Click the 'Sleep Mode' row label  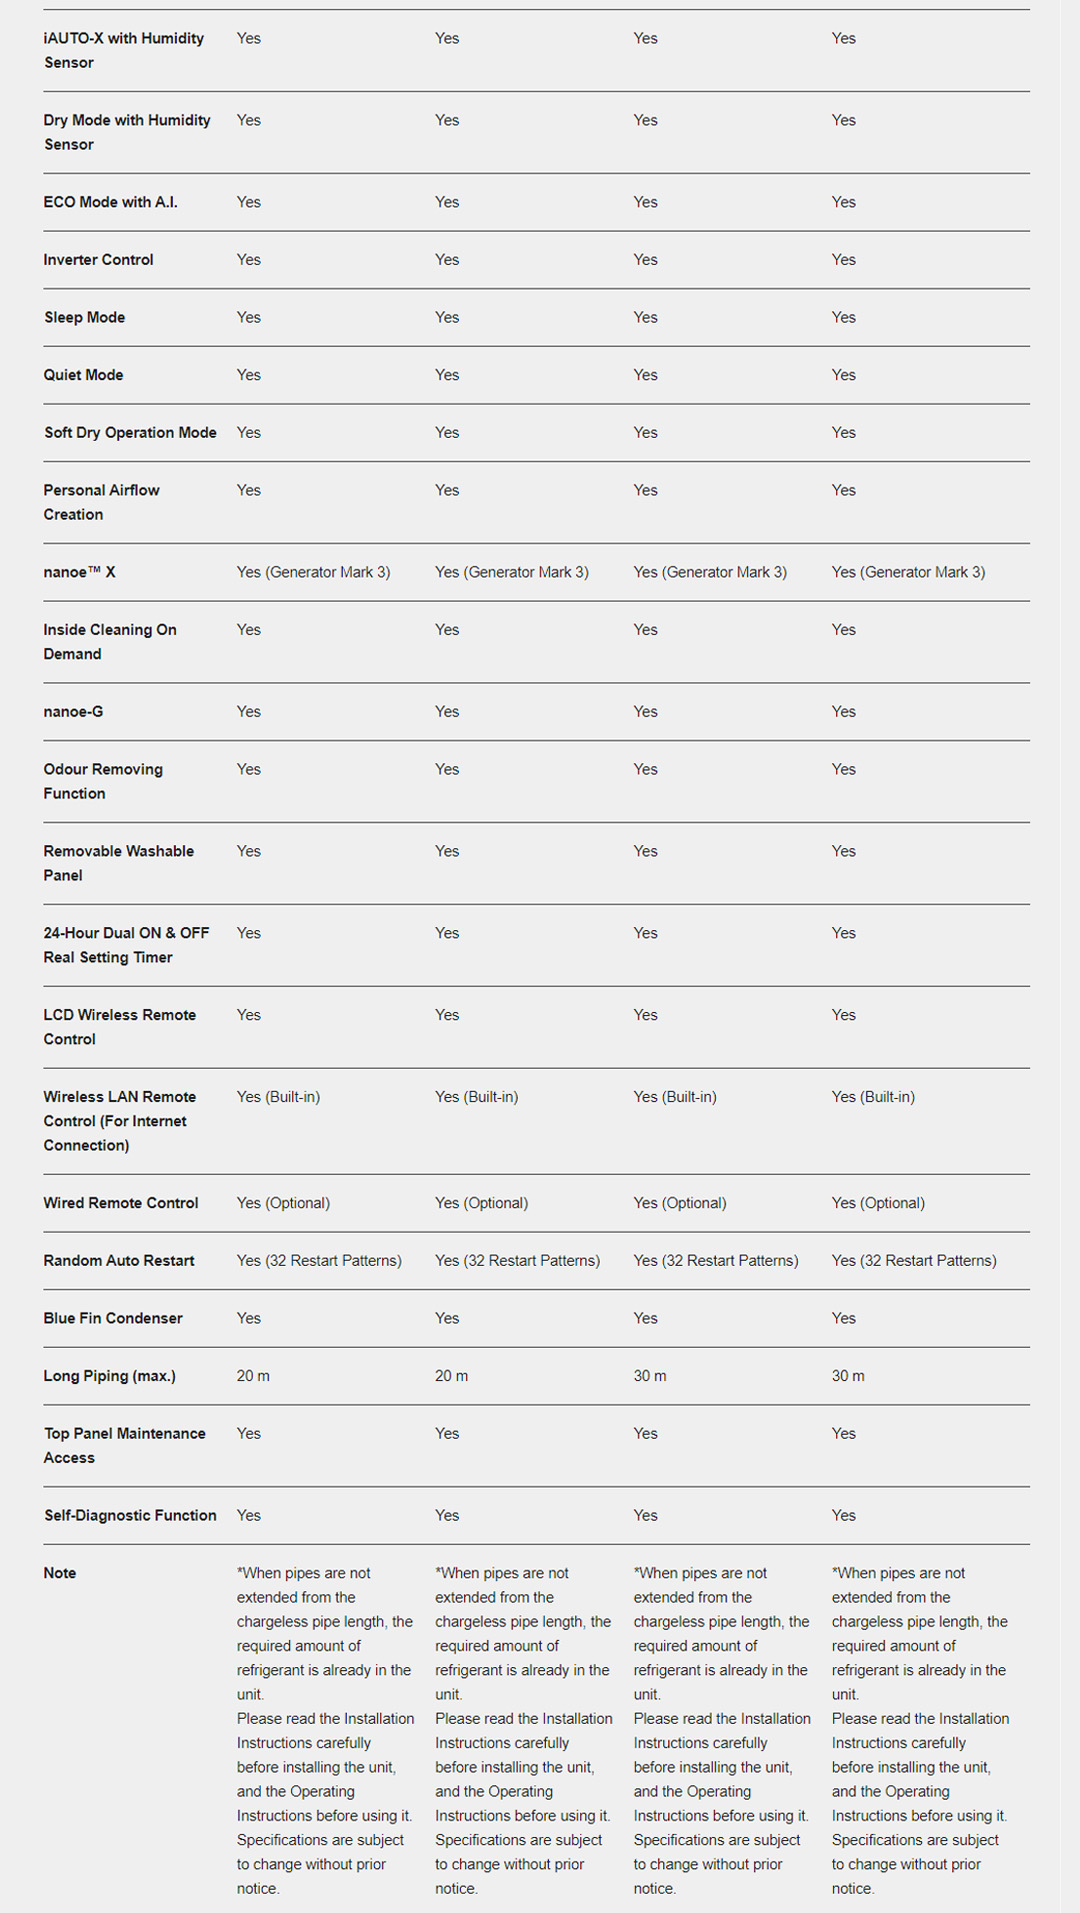tap(84, 317)
